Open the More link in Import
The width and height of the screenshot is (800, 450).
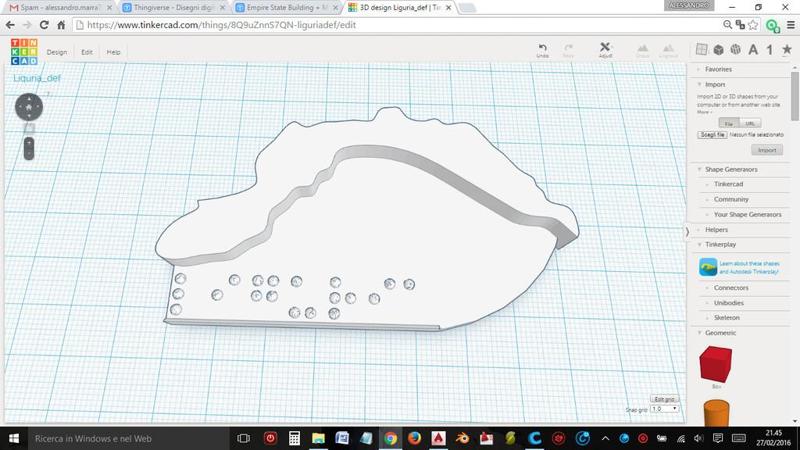pyautogui.click(x=704, y=112)
